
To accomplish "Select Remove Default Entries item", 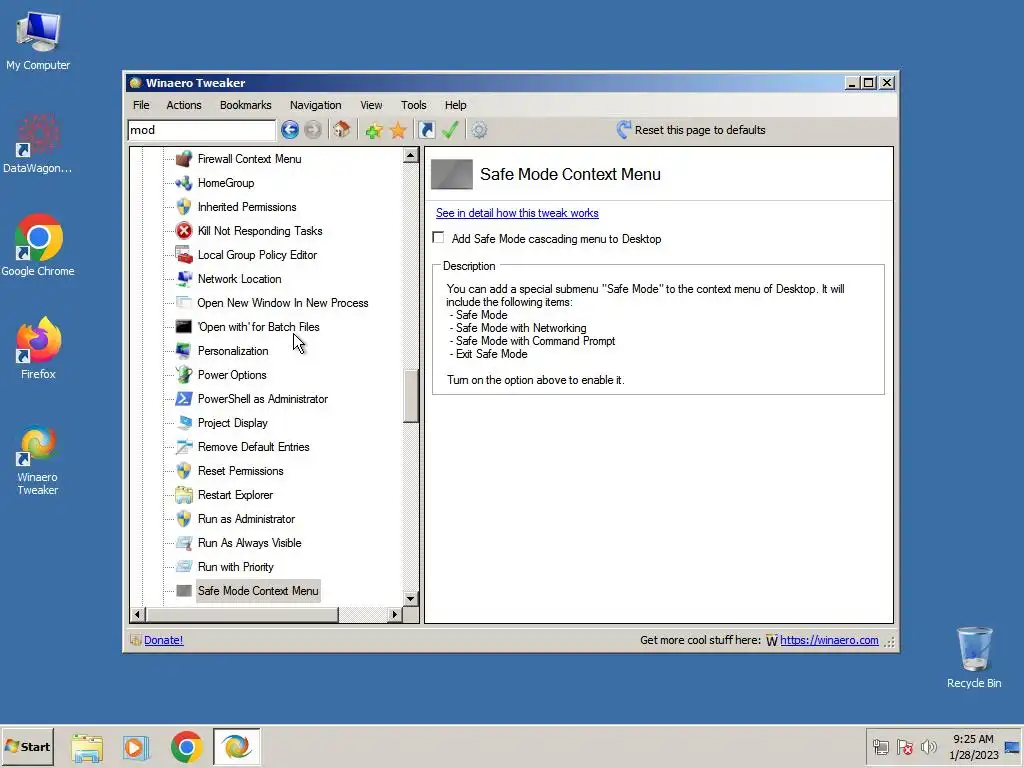I will click(253, 447).
